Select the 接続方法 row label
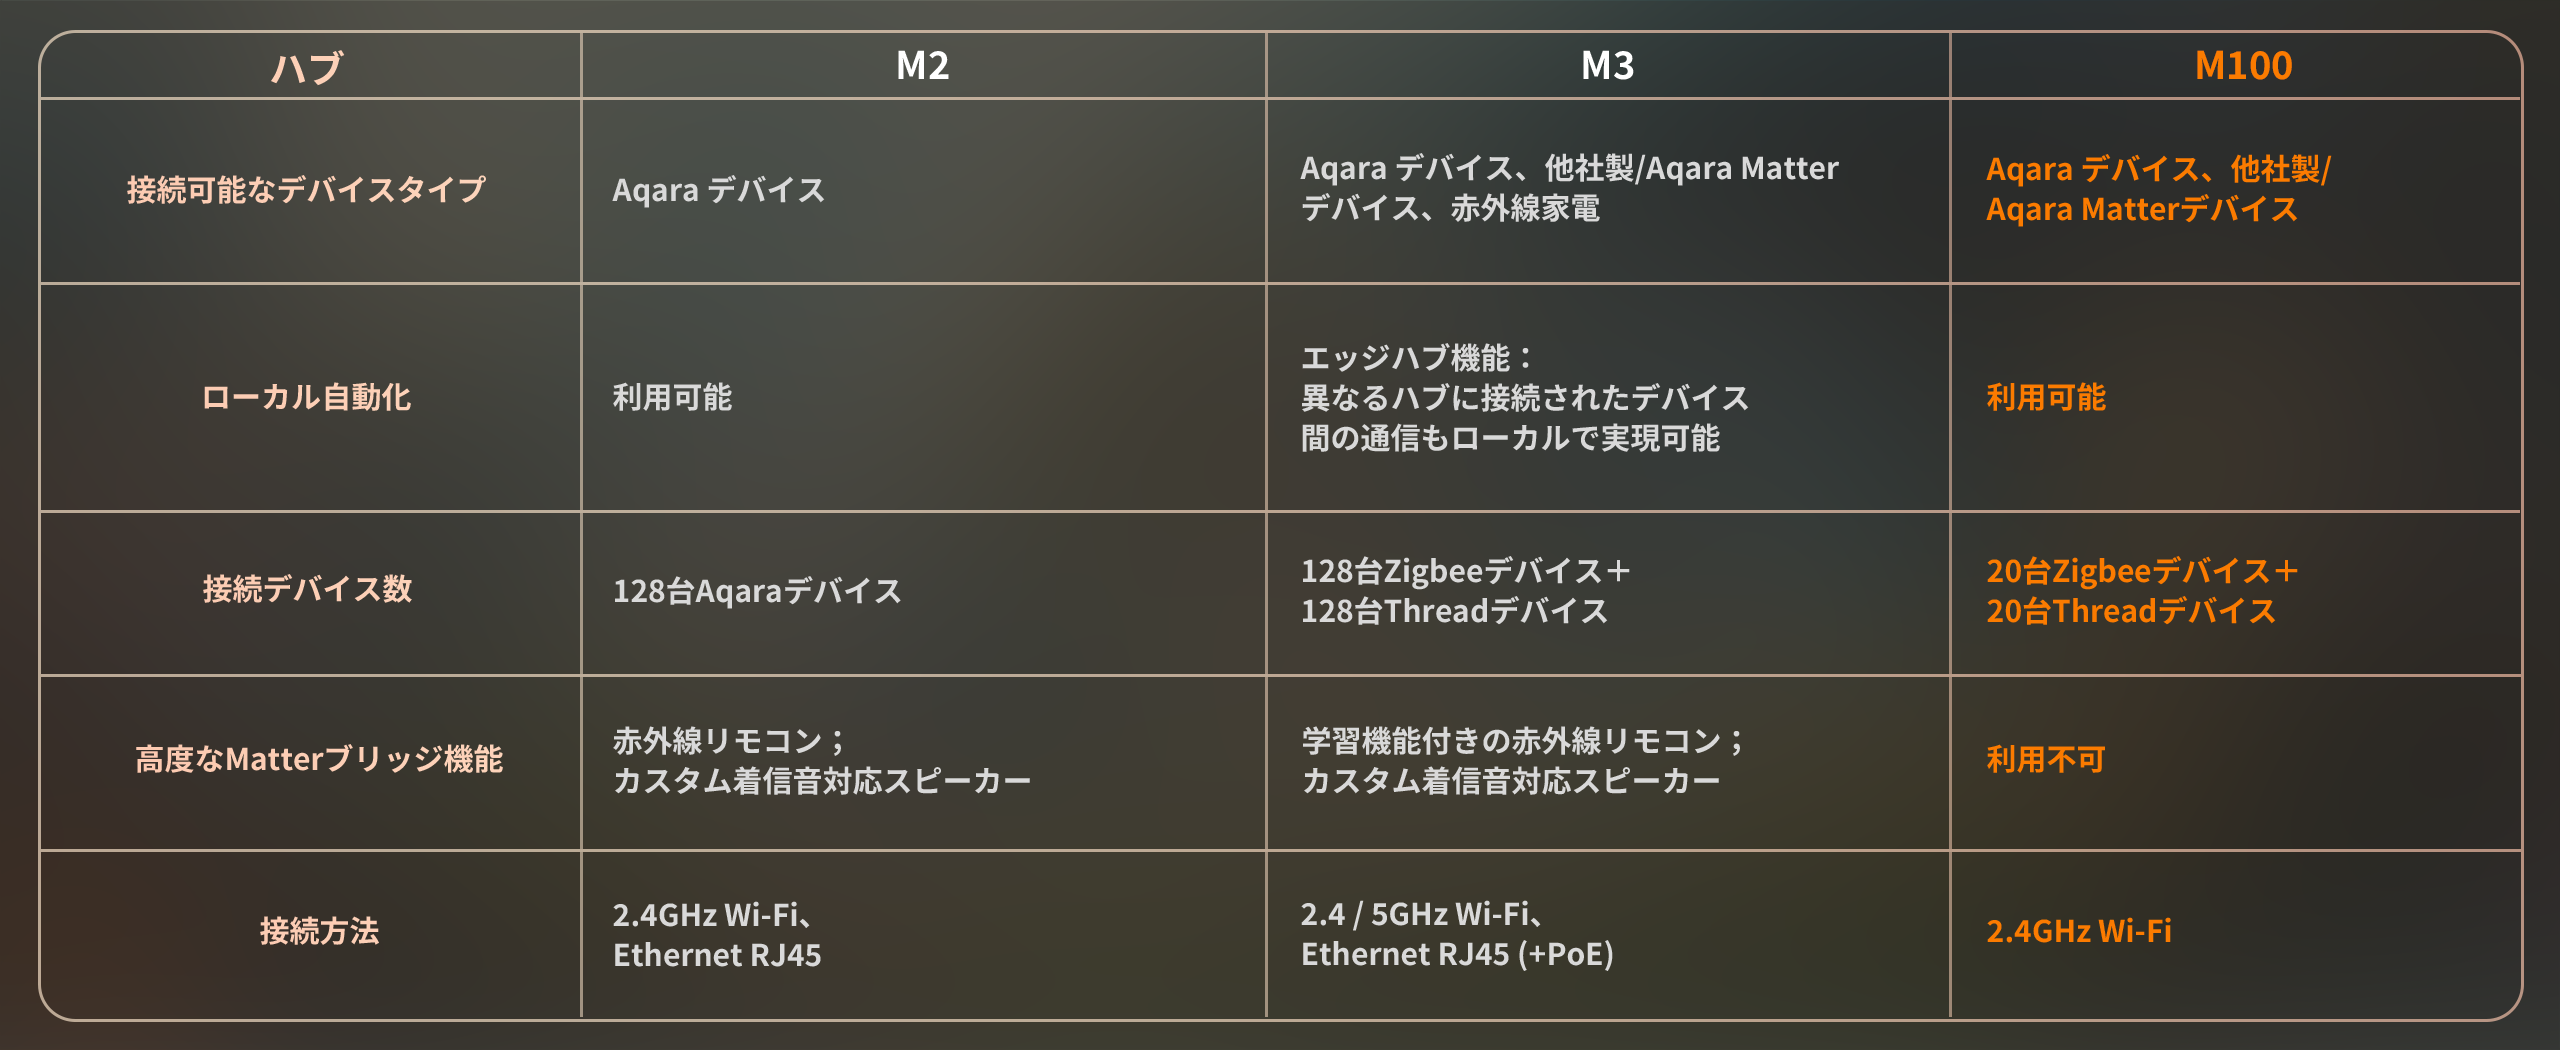 click(x=319, y=931)
